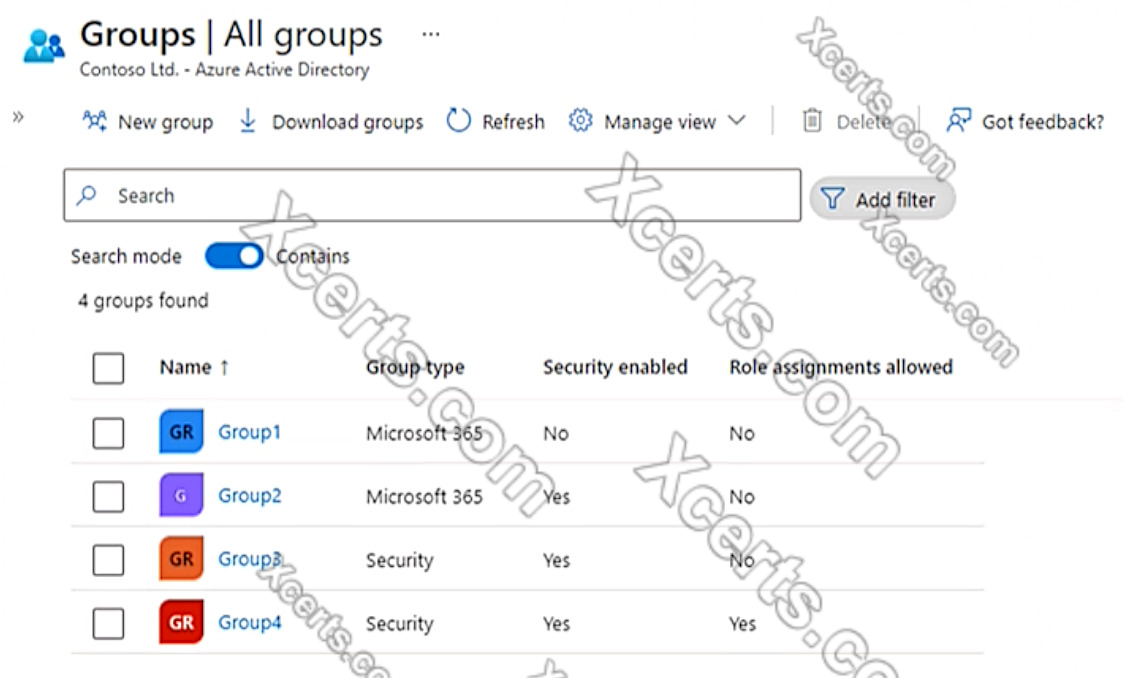1128x678 pixels.
Task: Click the Add filter button label
Action: pyautogui.click(x=896, y=199)
